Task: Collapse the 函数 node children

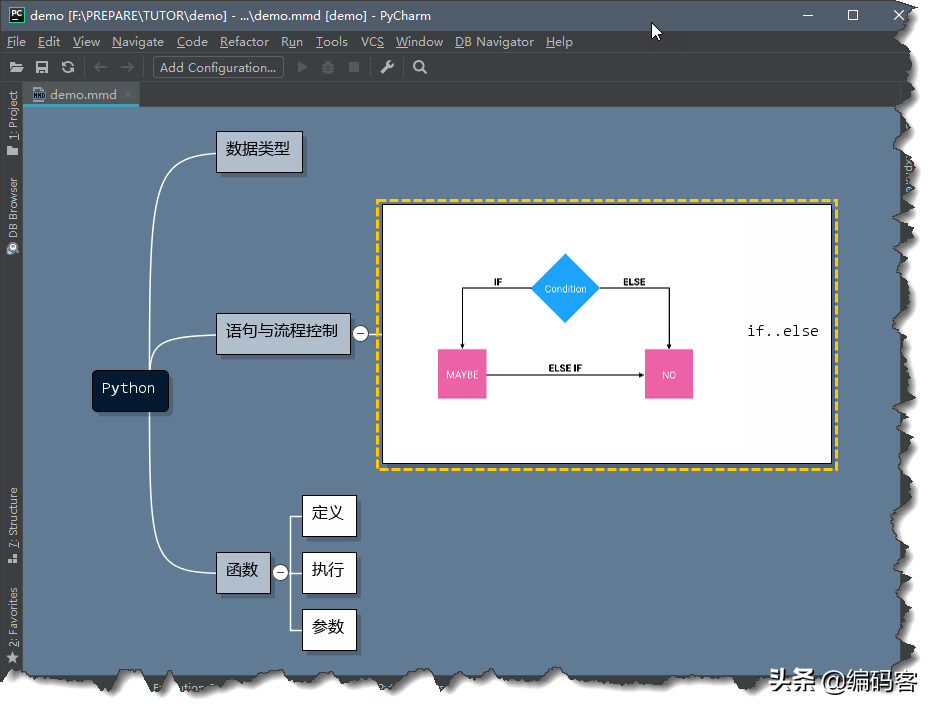Action: coord(281,572)
